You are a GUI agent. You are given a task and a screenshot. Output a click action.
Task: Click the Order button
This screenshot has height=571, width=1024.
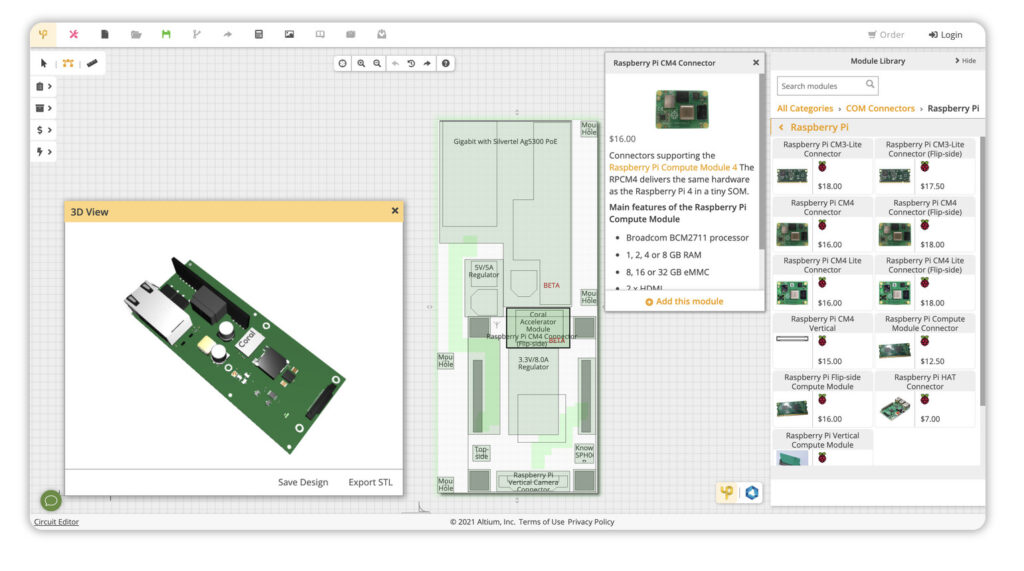886,35
